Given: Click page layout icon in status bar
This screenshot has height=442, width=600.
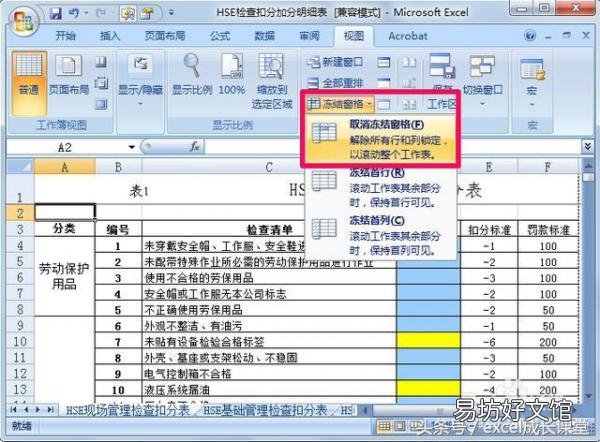Looking at the screenshot, I should (399, 426).
